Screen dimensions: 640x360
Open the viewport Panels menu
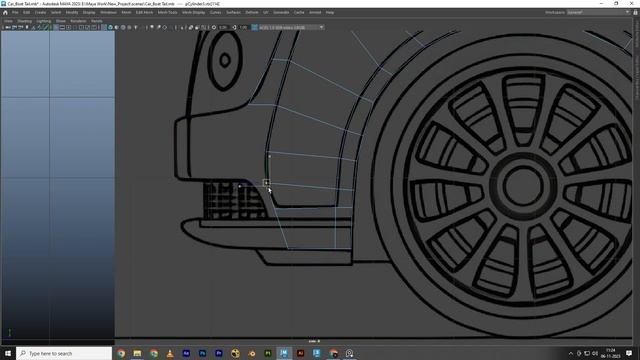pyautogui.click(x=97, y=21)
